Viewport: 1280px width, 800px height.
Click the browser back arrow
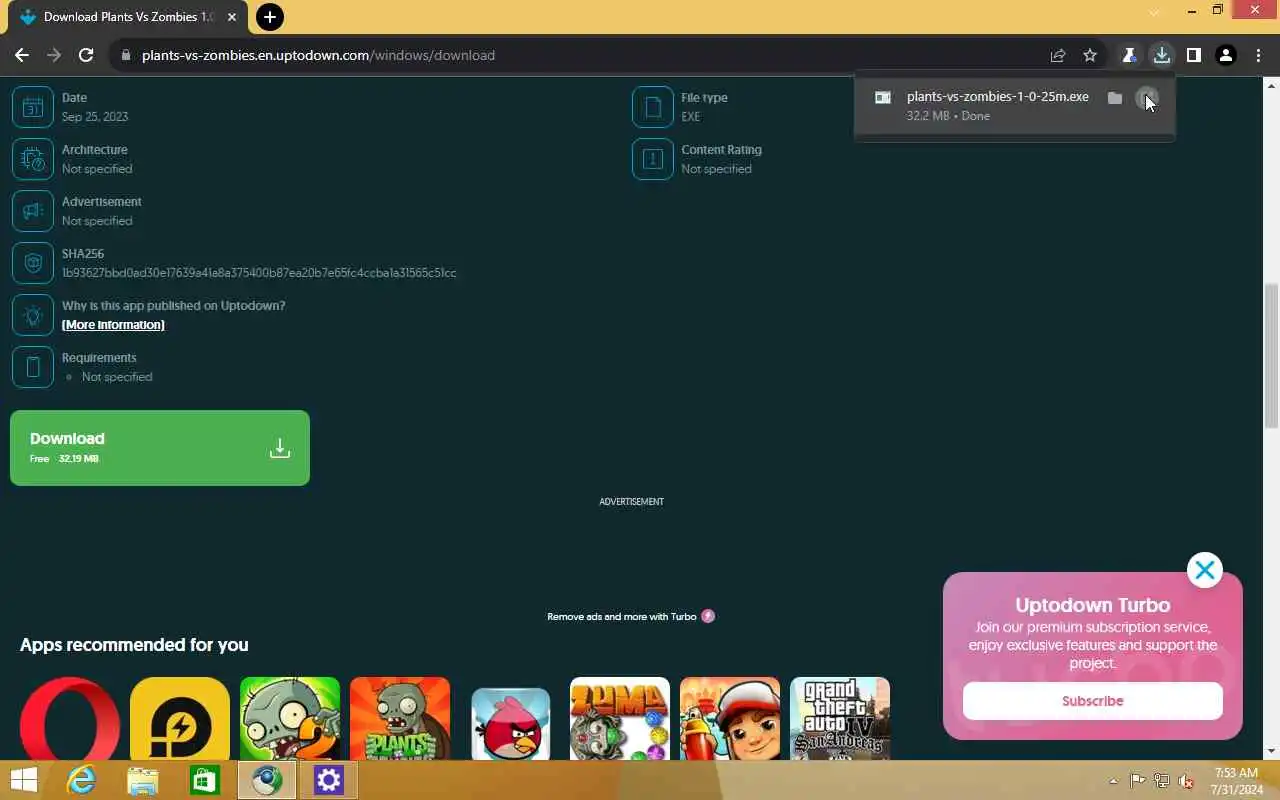pyautogui.click(x=22, y=55)
